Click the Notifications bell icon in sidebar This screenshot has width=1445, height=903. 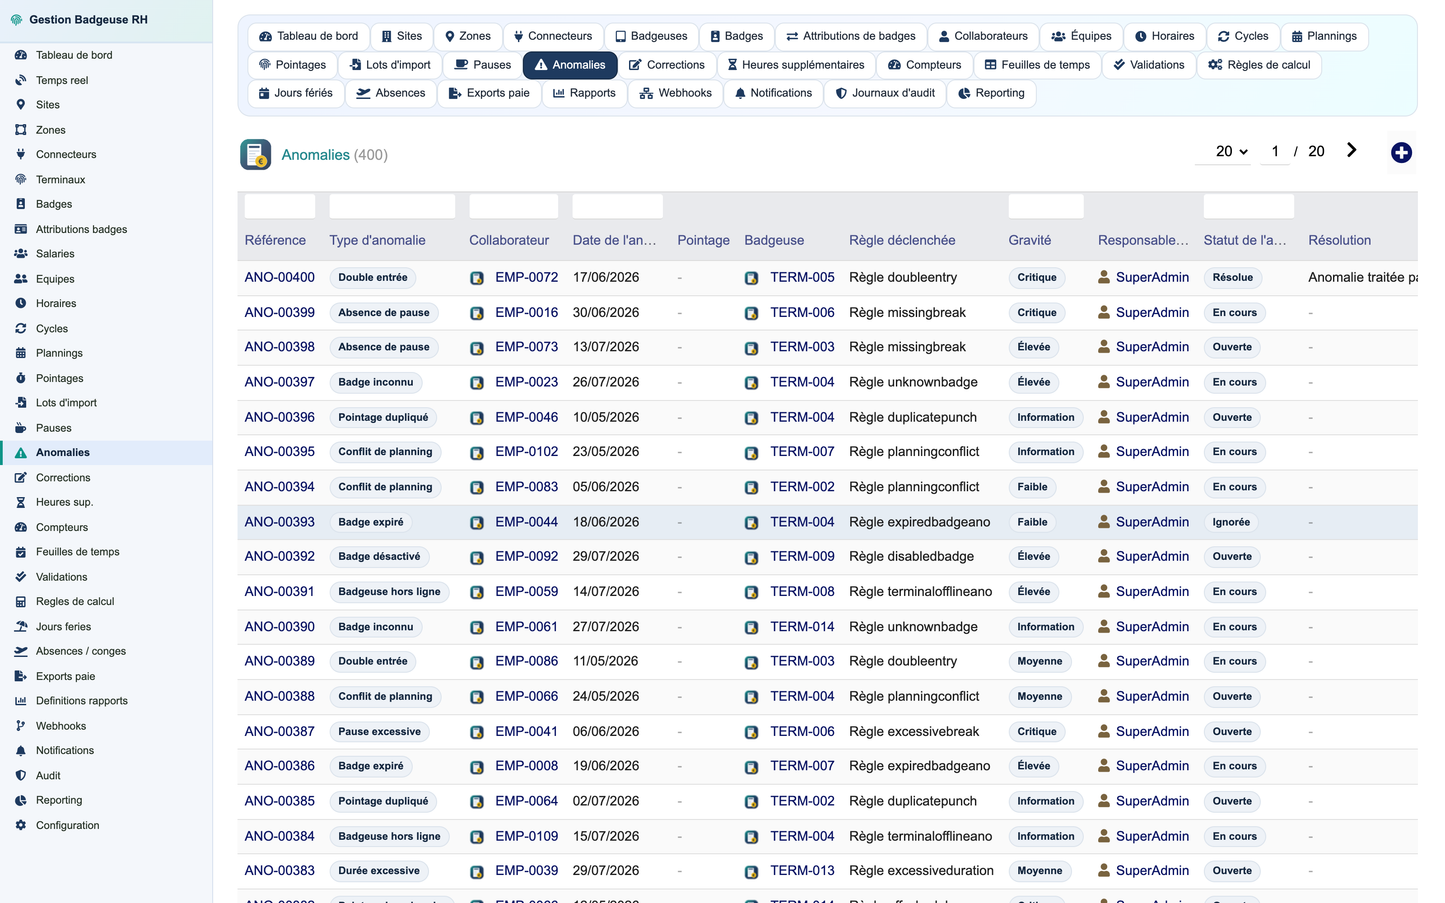[20, 751]
